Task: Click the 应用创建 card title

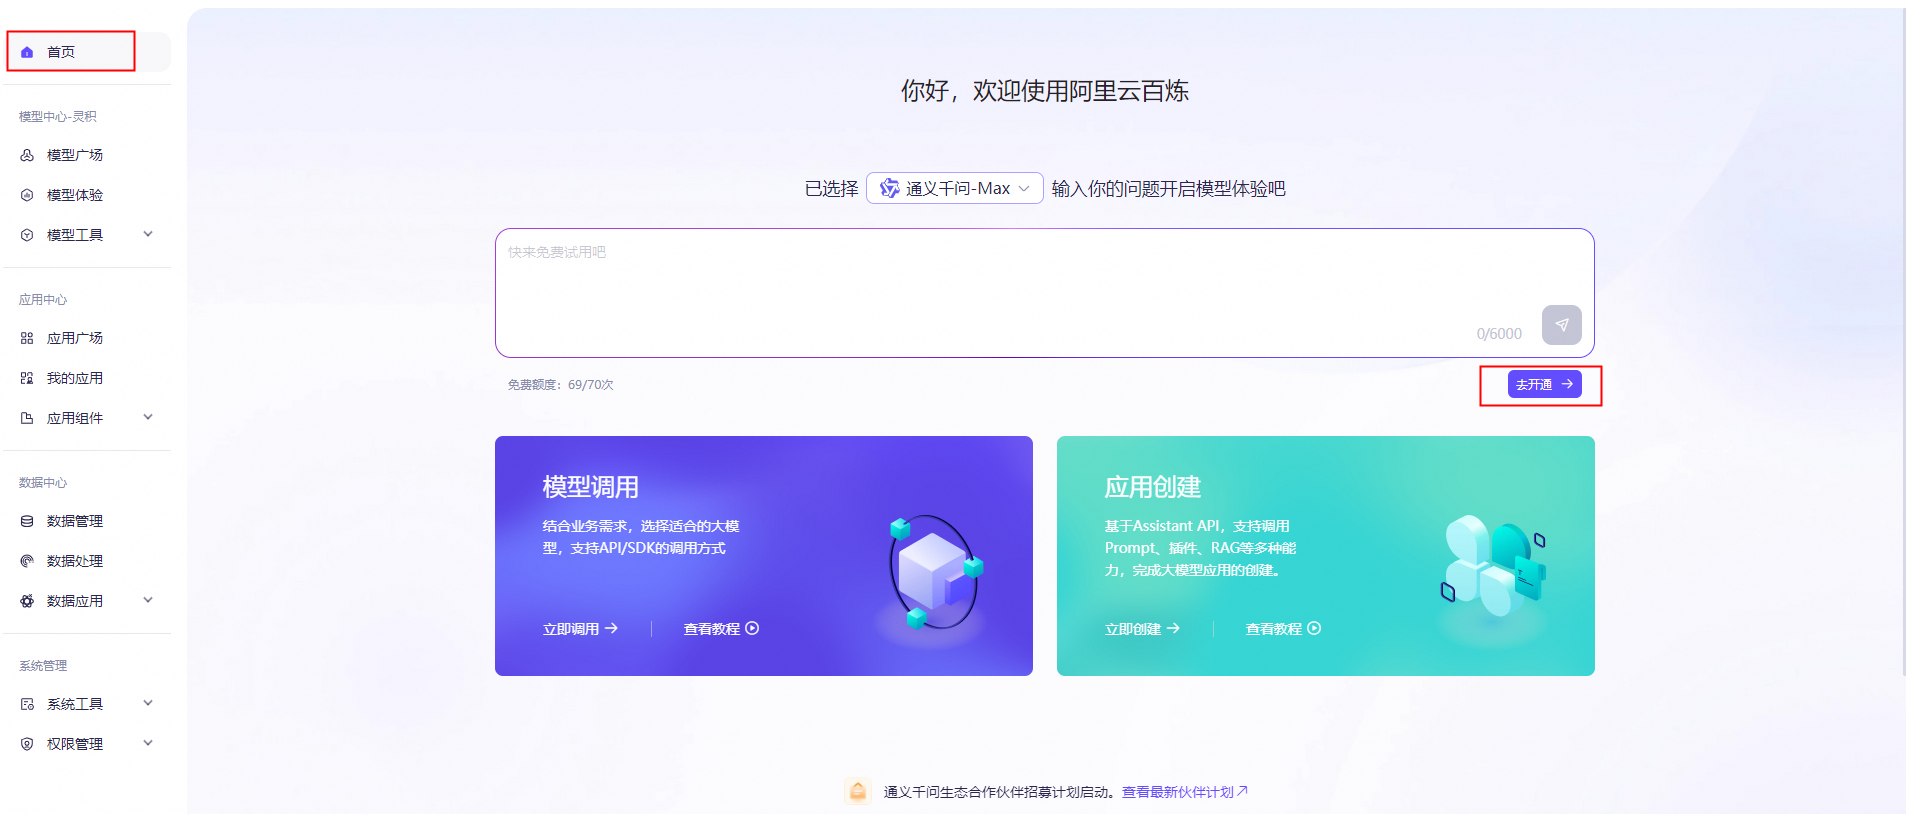Action: point(1153,487)
